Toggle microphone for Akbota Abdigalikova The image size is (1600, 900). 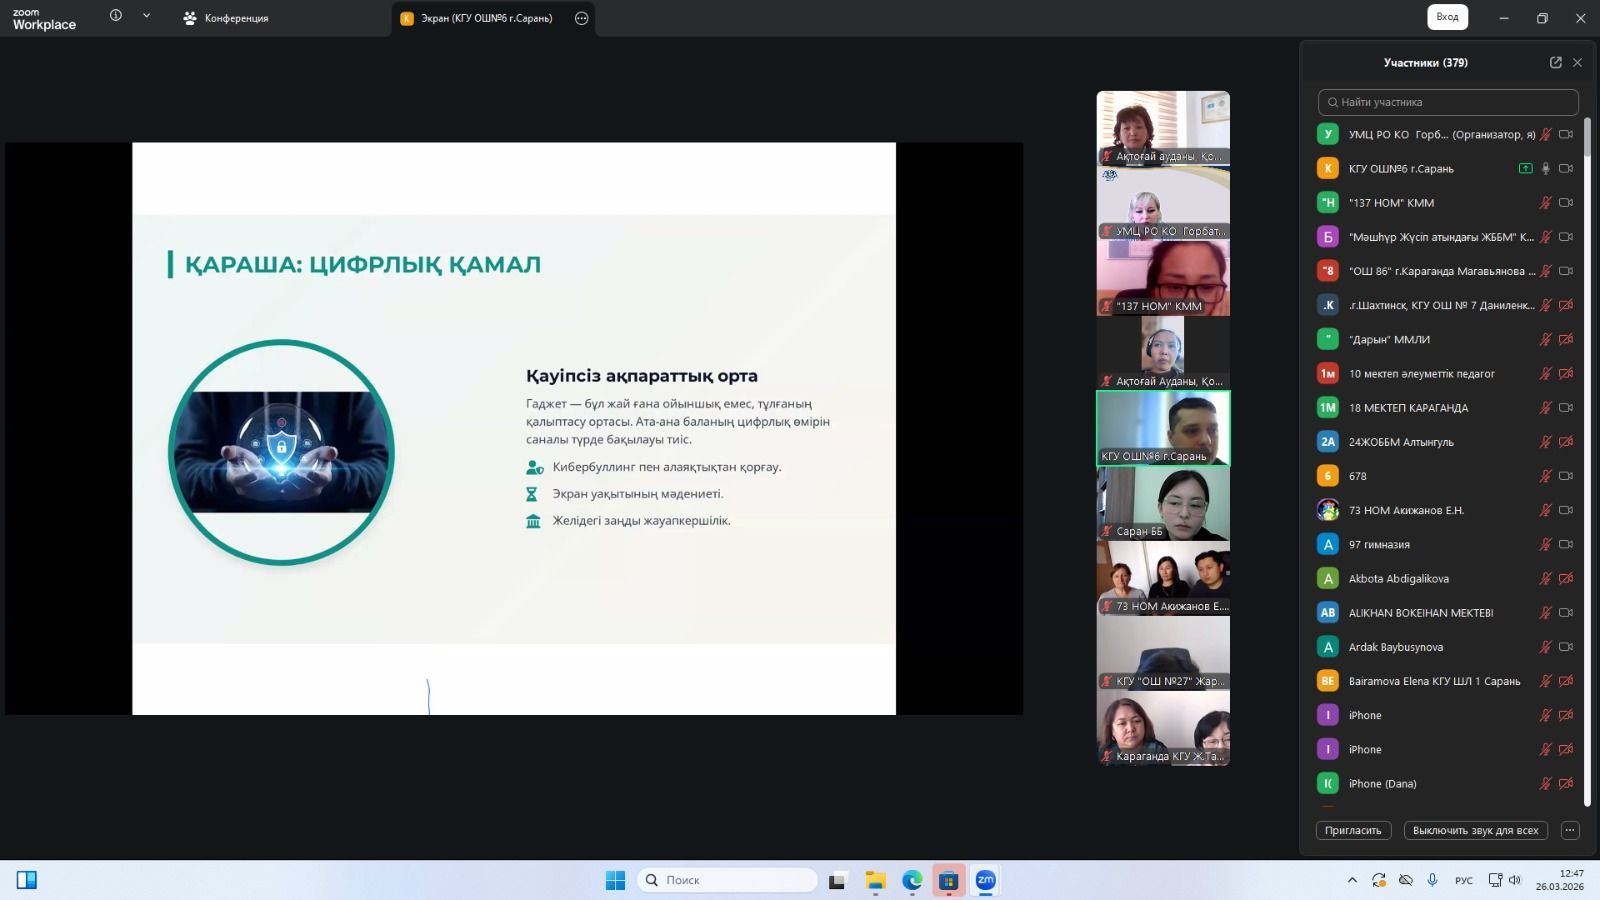click(x=1545, y=579)
